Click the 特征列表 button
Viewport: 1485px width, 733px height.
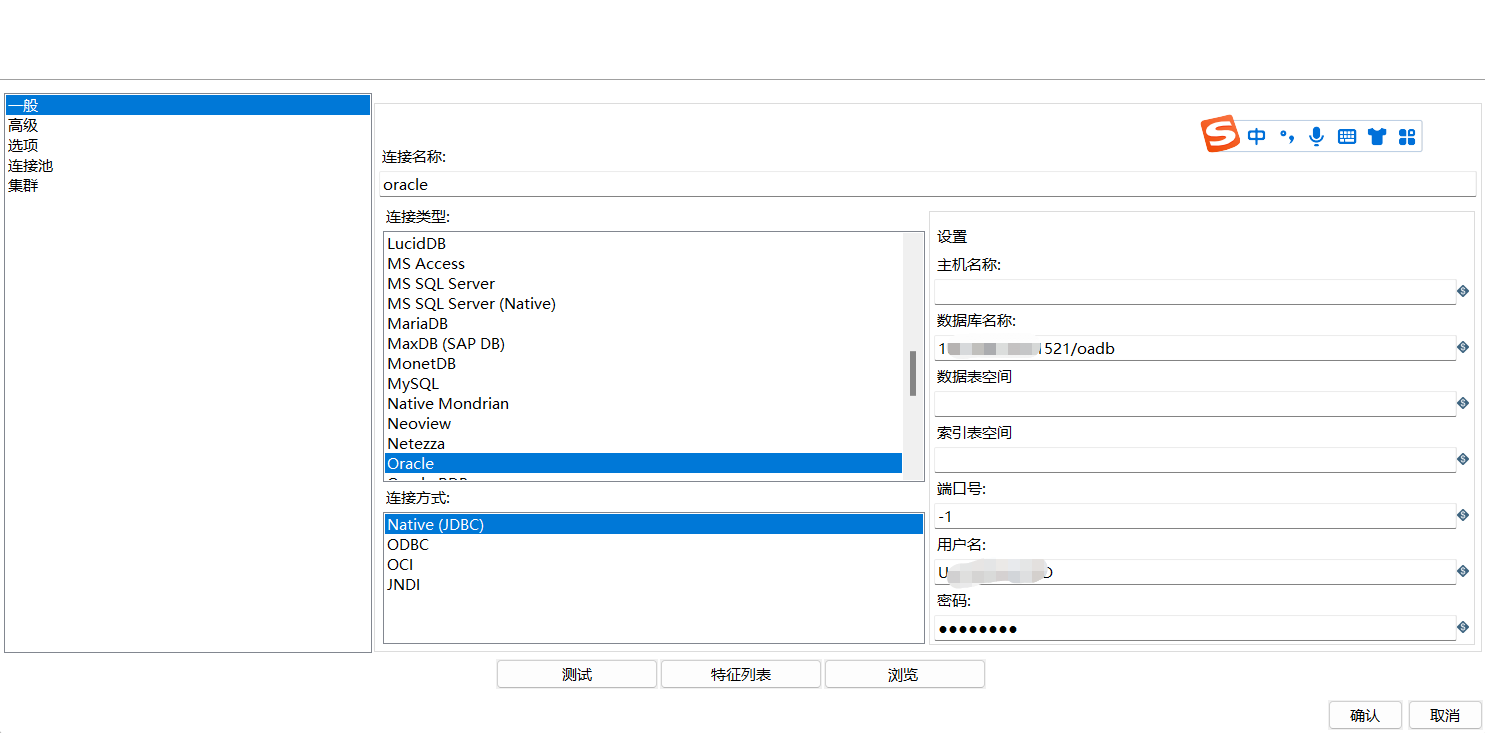click(741, 675)
